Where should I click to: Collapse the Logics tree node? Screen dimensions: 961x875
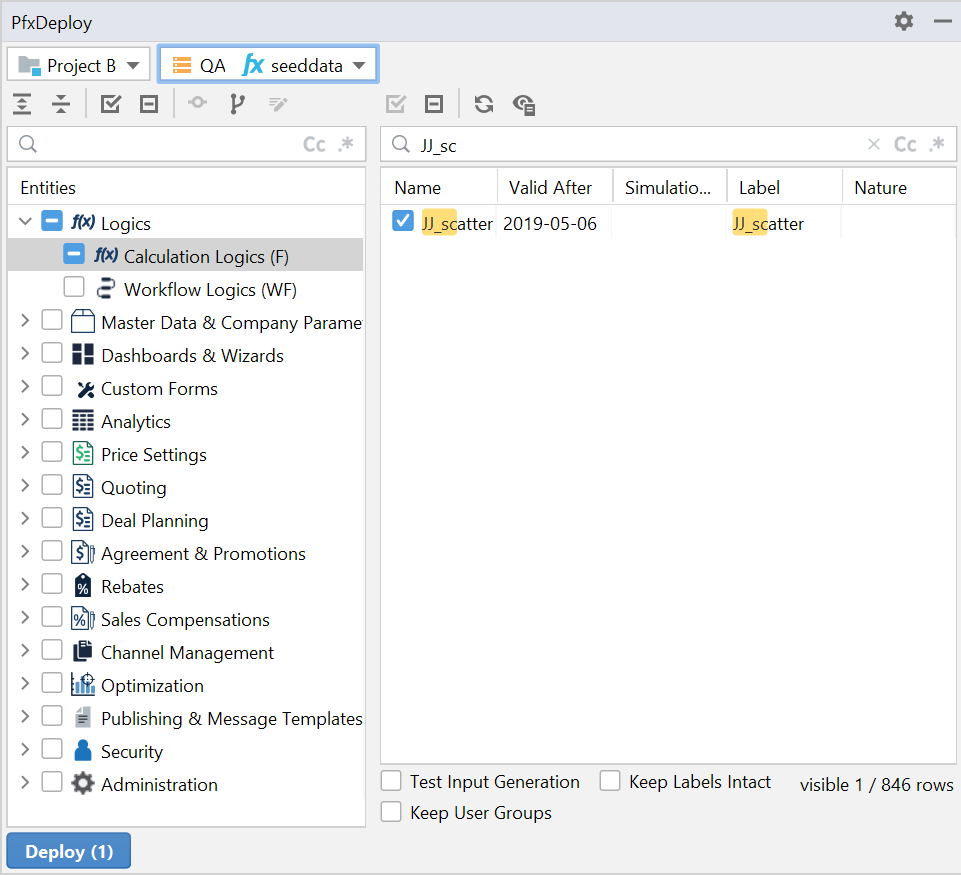(x=25, y=222)
